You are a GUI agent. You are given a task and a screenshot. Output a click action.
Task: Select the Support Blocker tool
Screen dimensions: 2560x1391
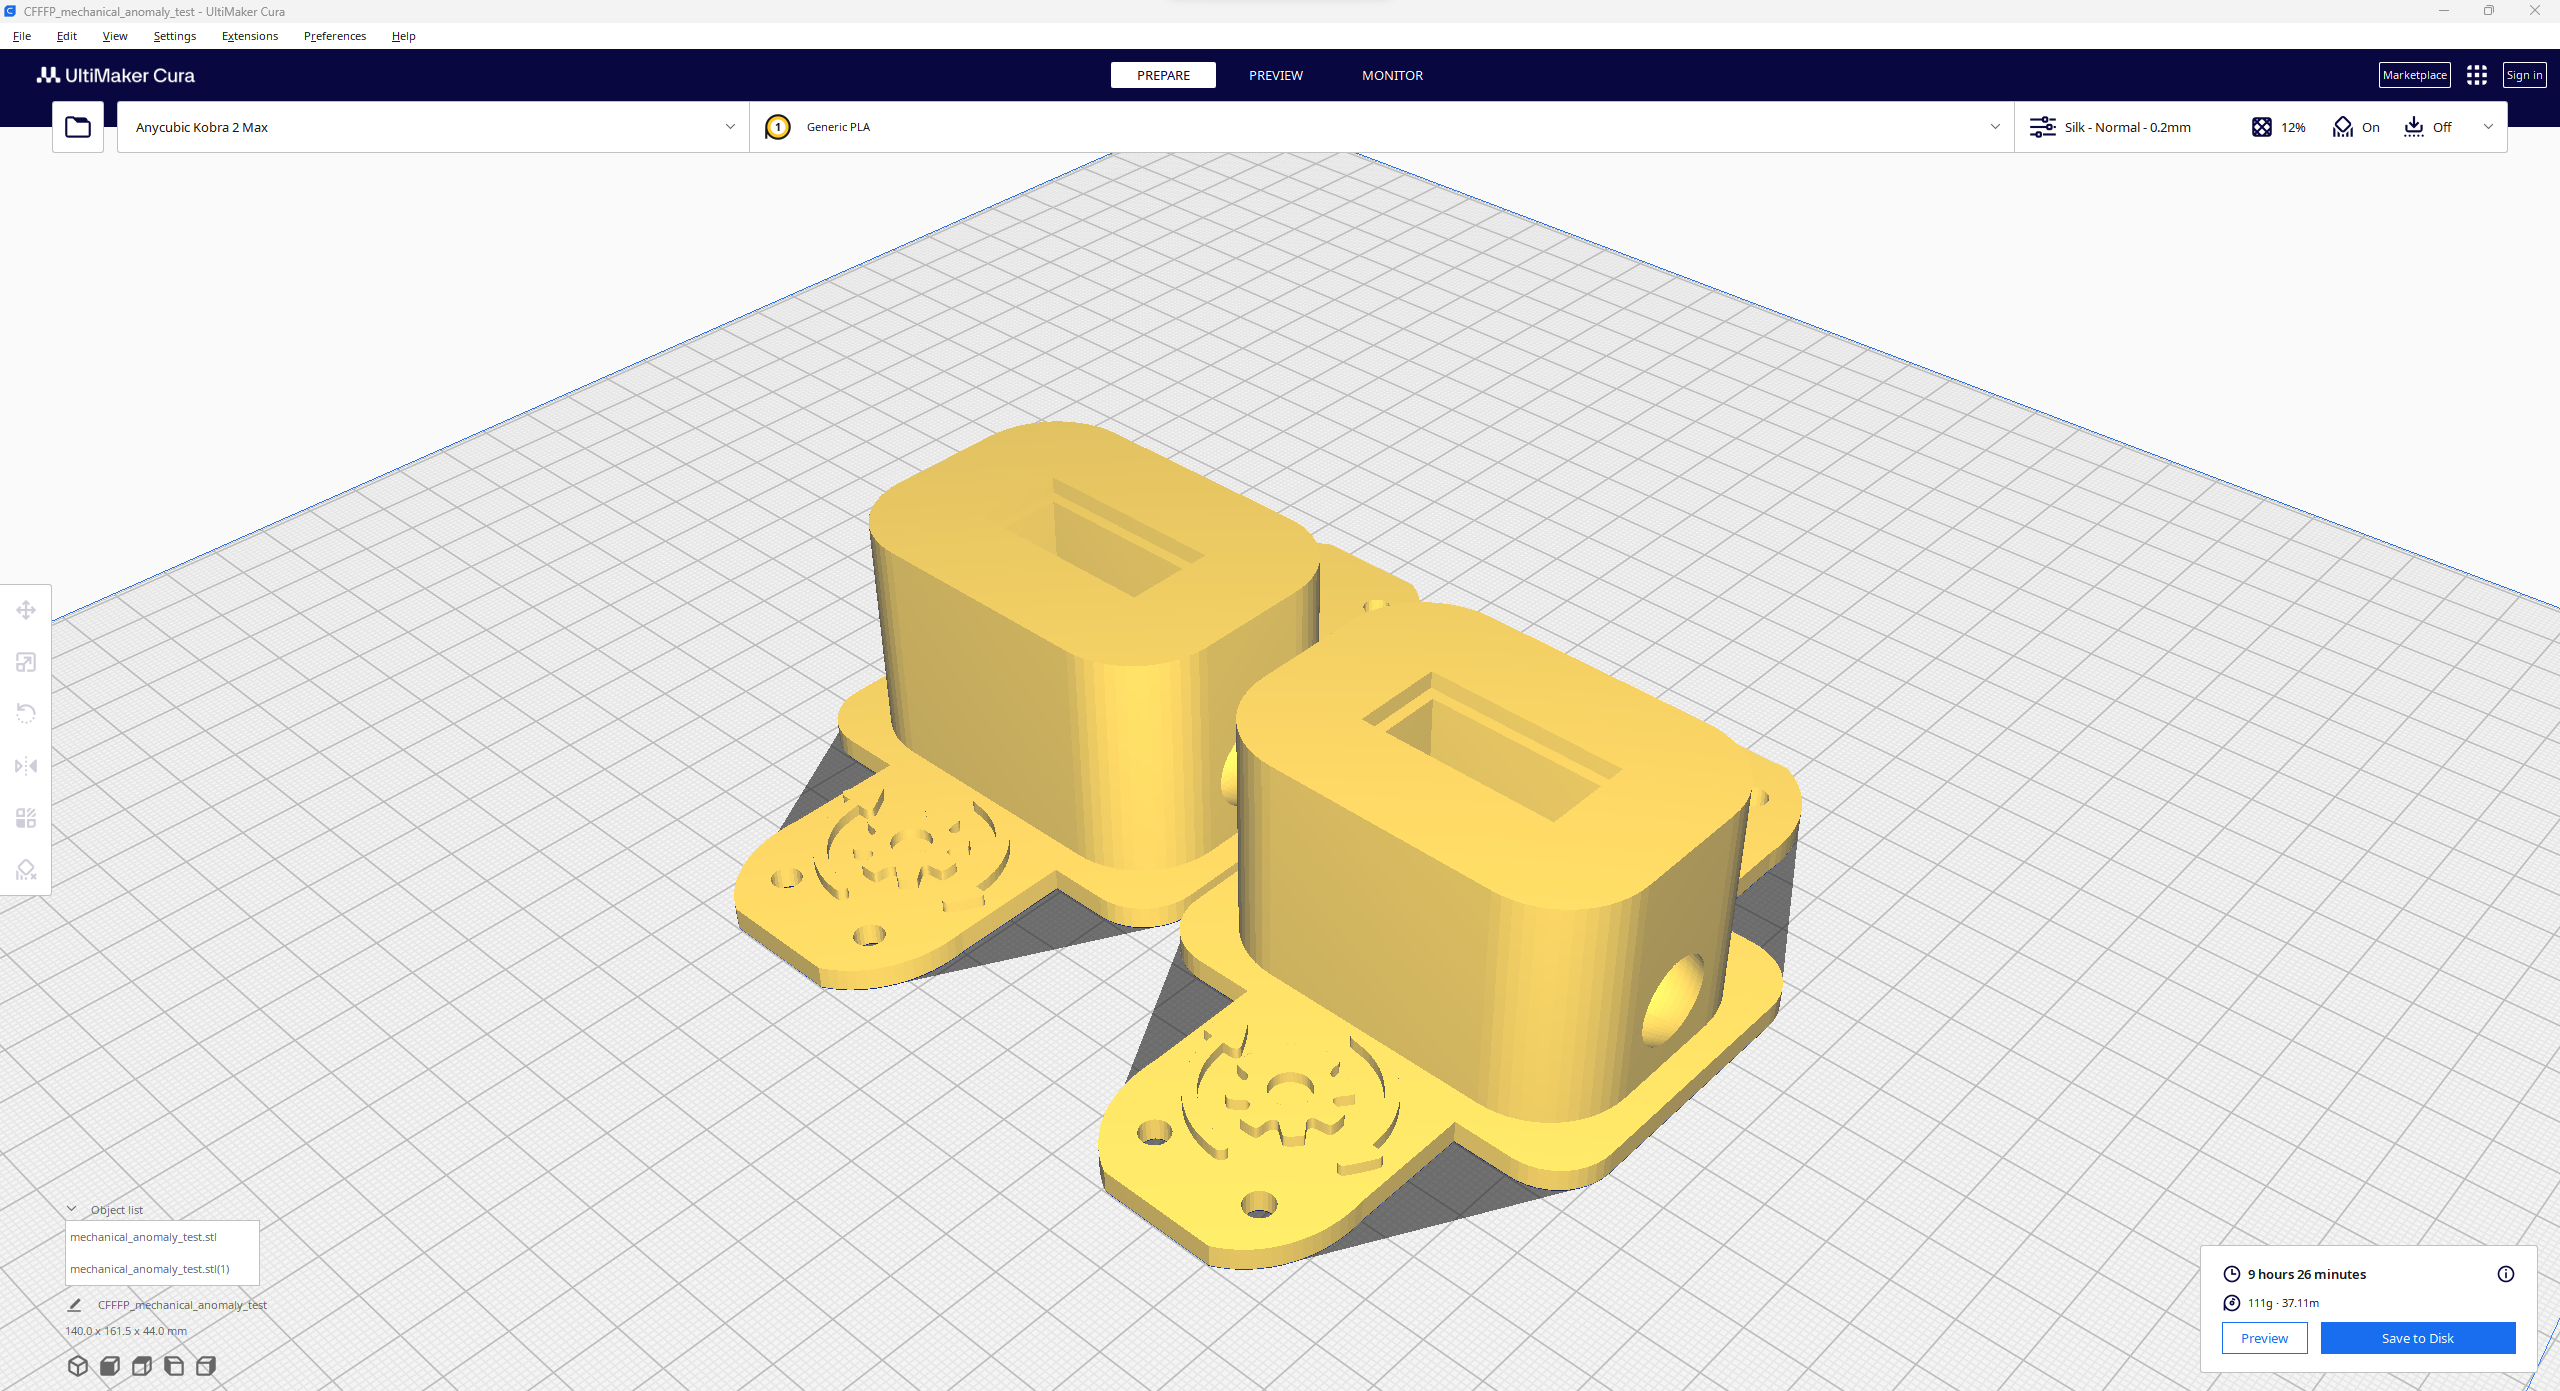26,870
